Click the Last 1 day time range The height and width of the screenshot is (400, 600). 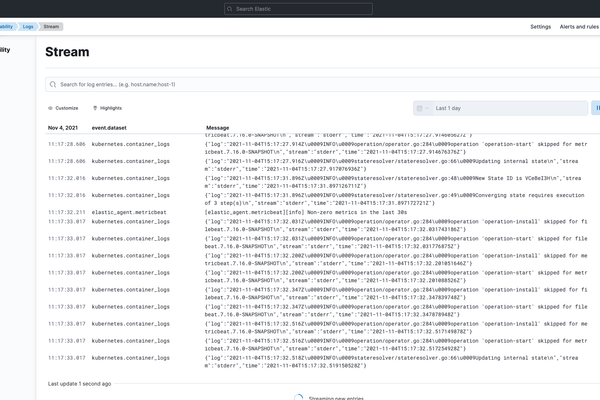pyautogui.click(x=510, y=108)
